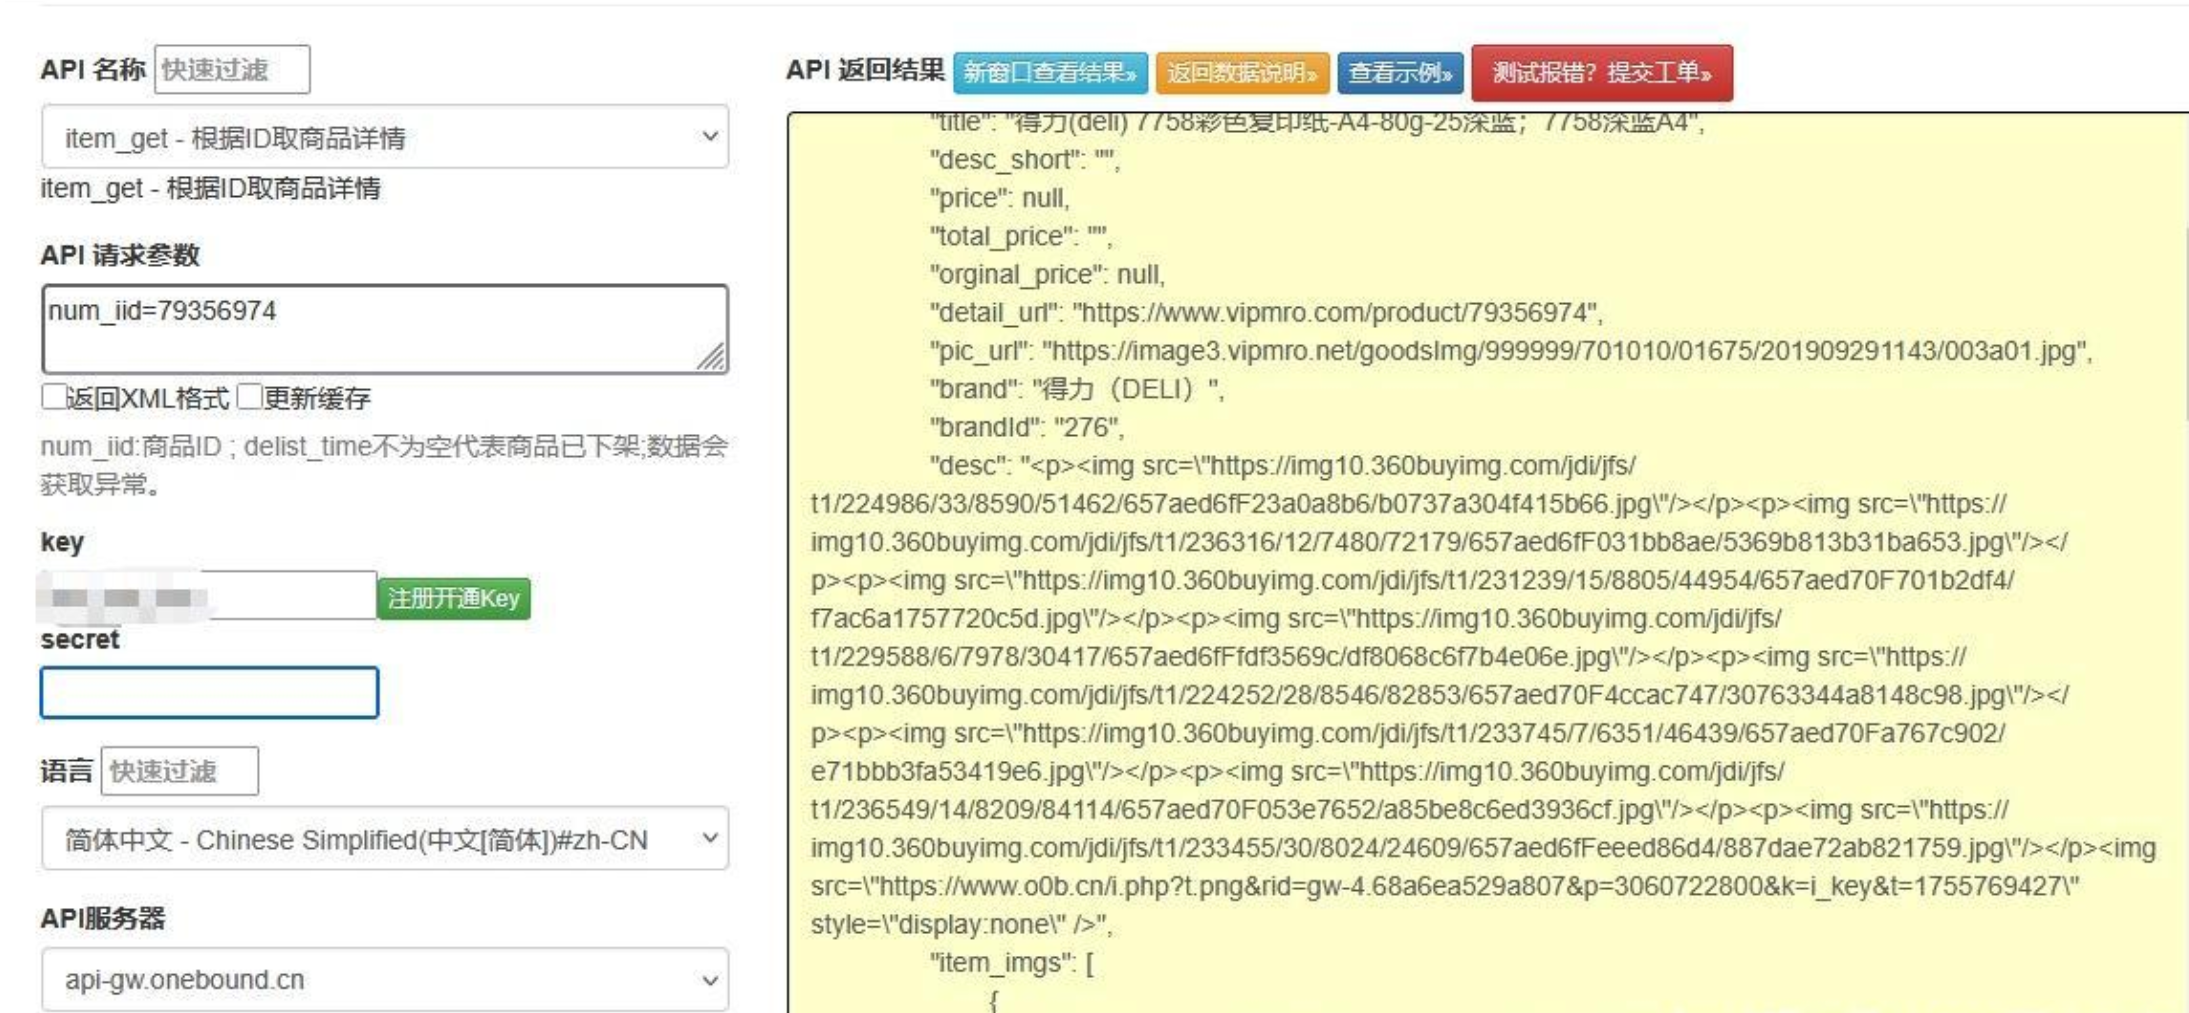Click into the num_iid request parameters textarea
The image size is (2189, 1013).
click(385, 329)
